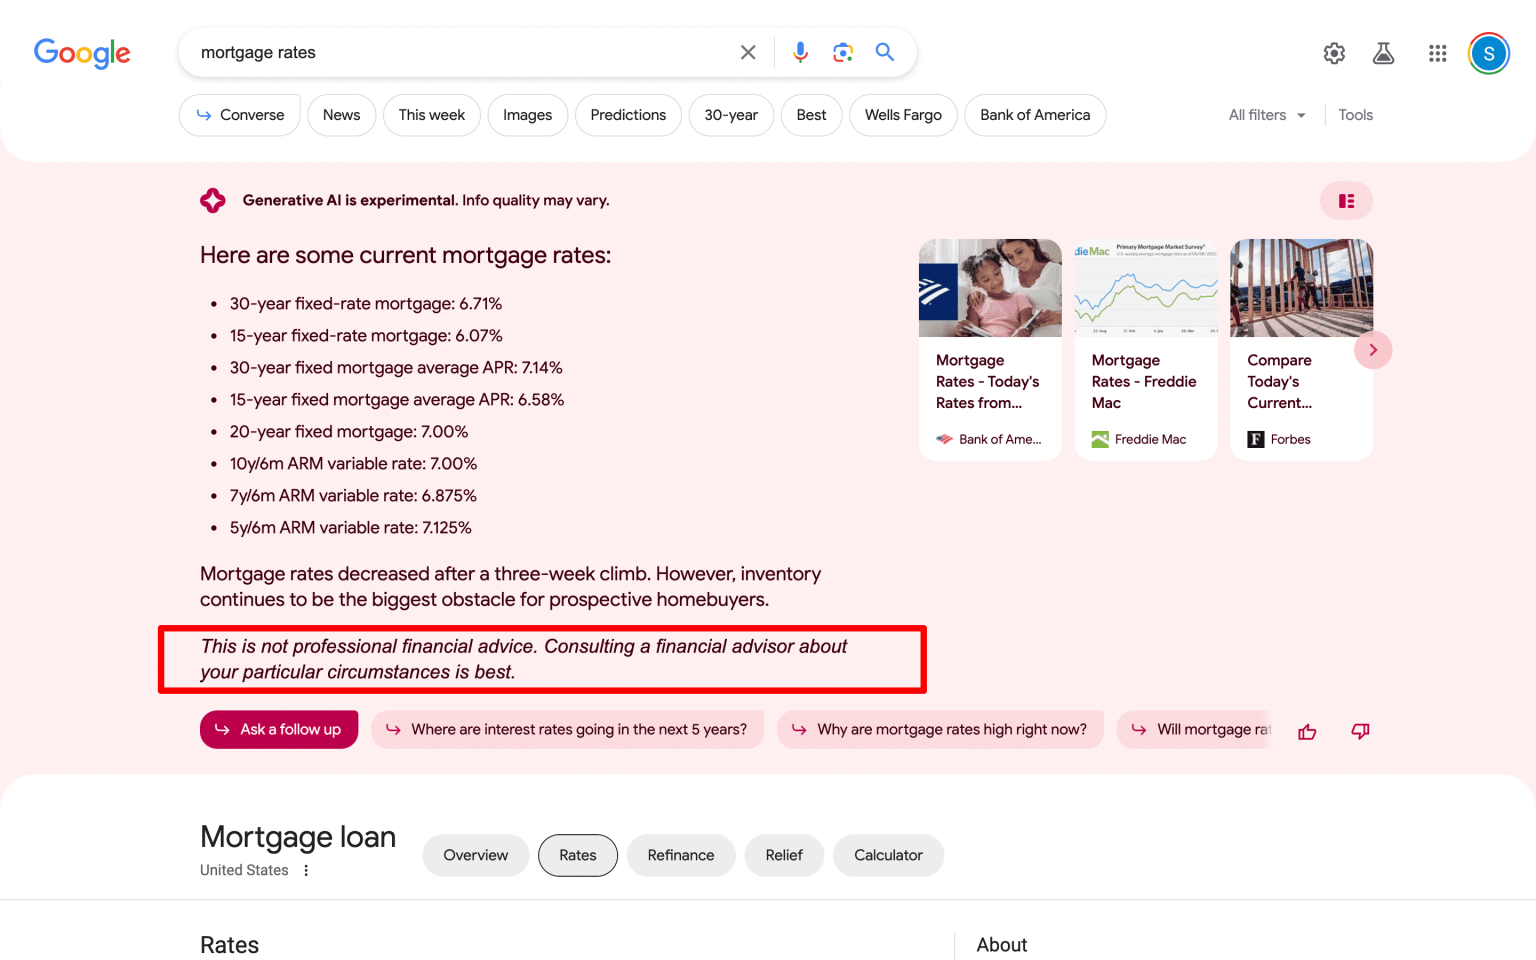Give the AI answer a thumbs down
This screenshot has height=960, width=1536.
(1360, 731)
